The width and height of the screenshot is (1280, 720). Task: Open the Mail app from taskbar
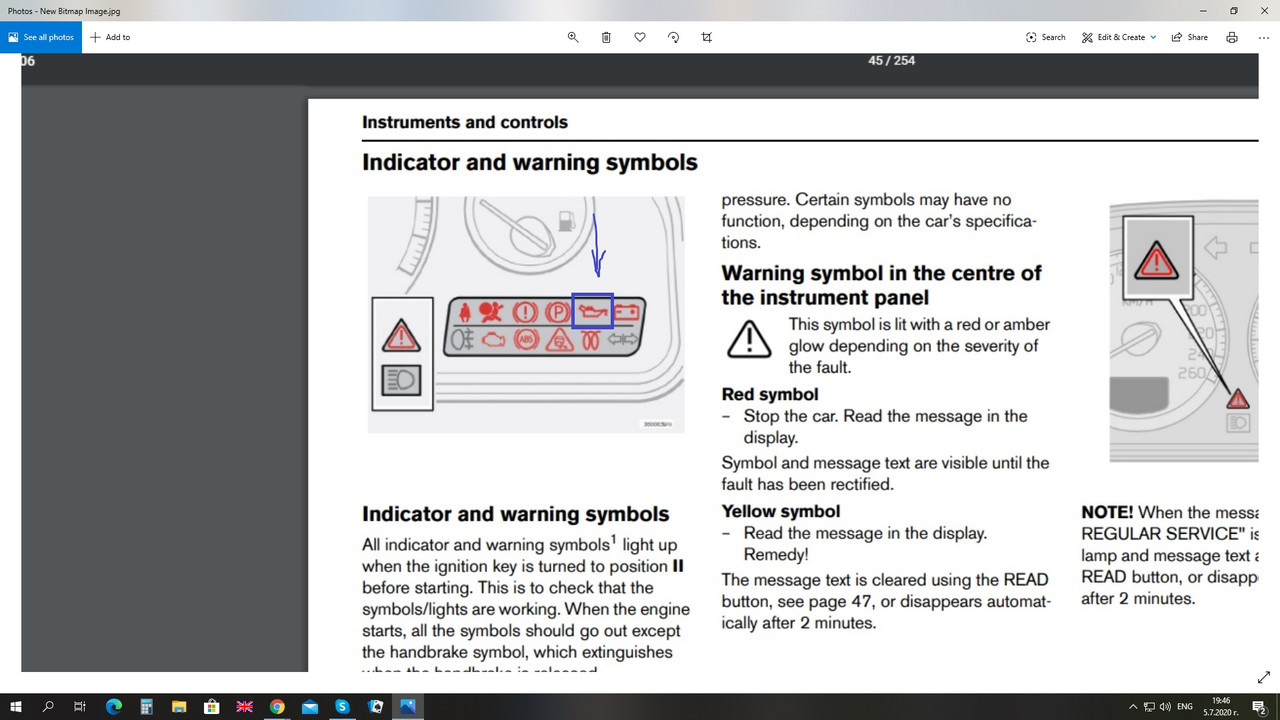click(x=310, y=706)
